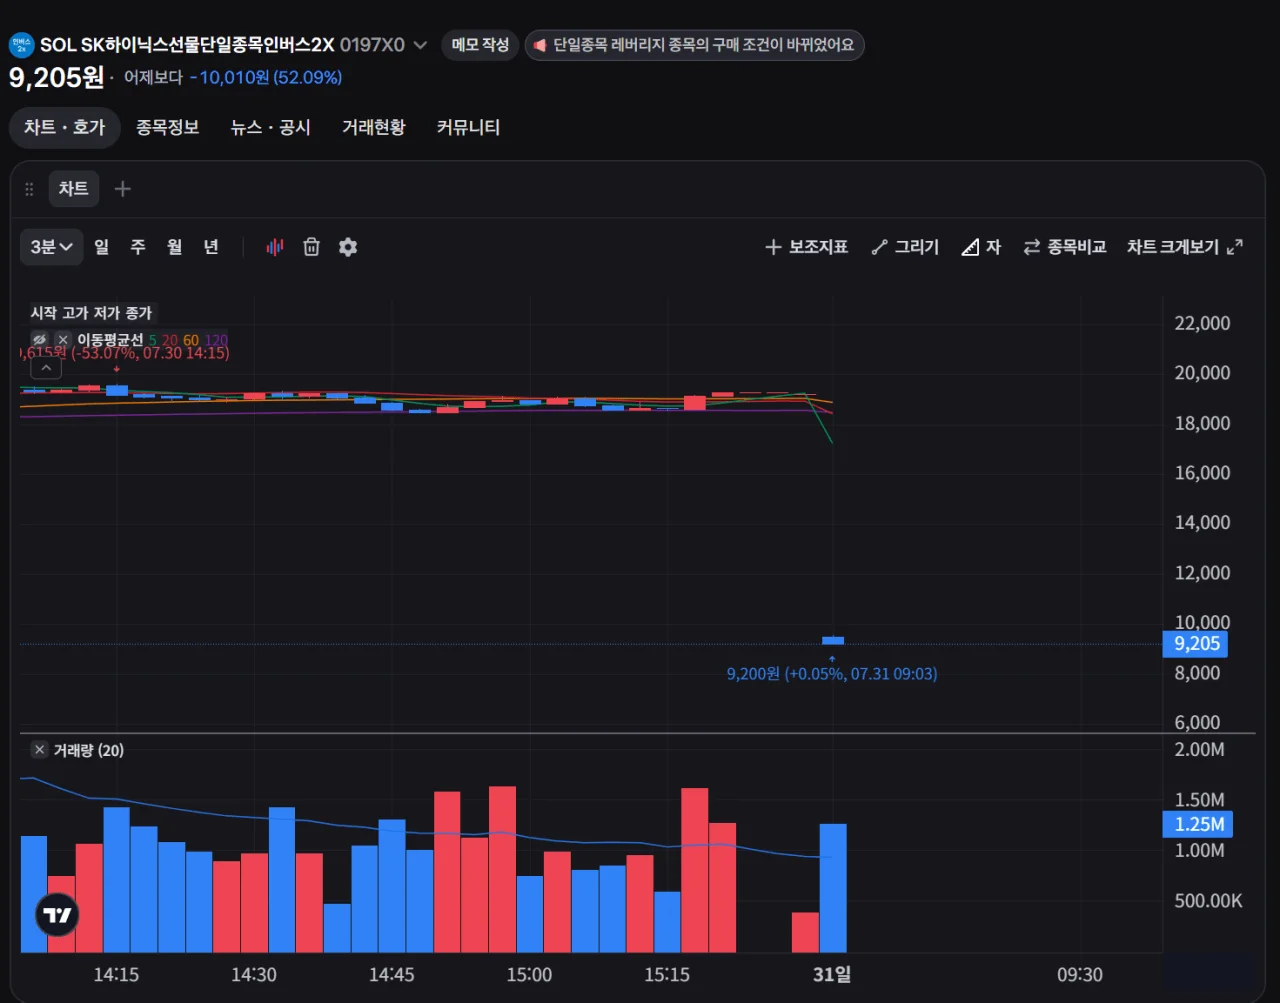Click the 시작 고가 저가 종가 legend
The width and height of the screenshot is (1280, 1003).
(x=91, y=313)
